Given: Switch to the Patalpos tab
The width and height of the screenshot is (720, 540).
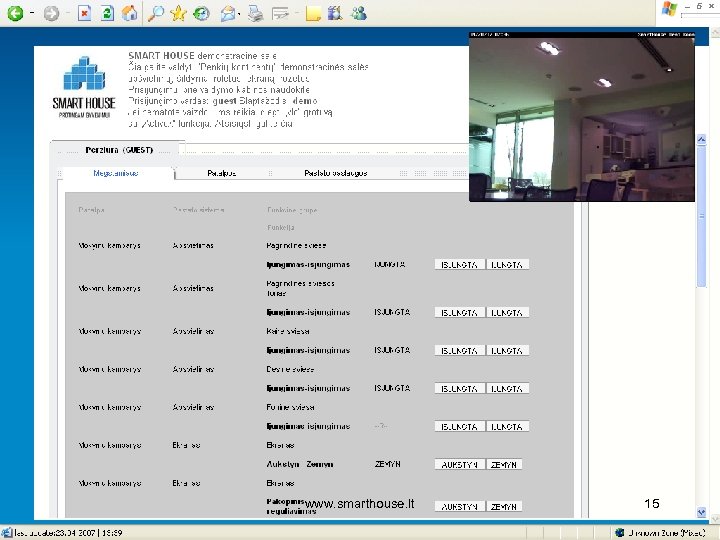Looking at the screenshot, I should [222, 173].
